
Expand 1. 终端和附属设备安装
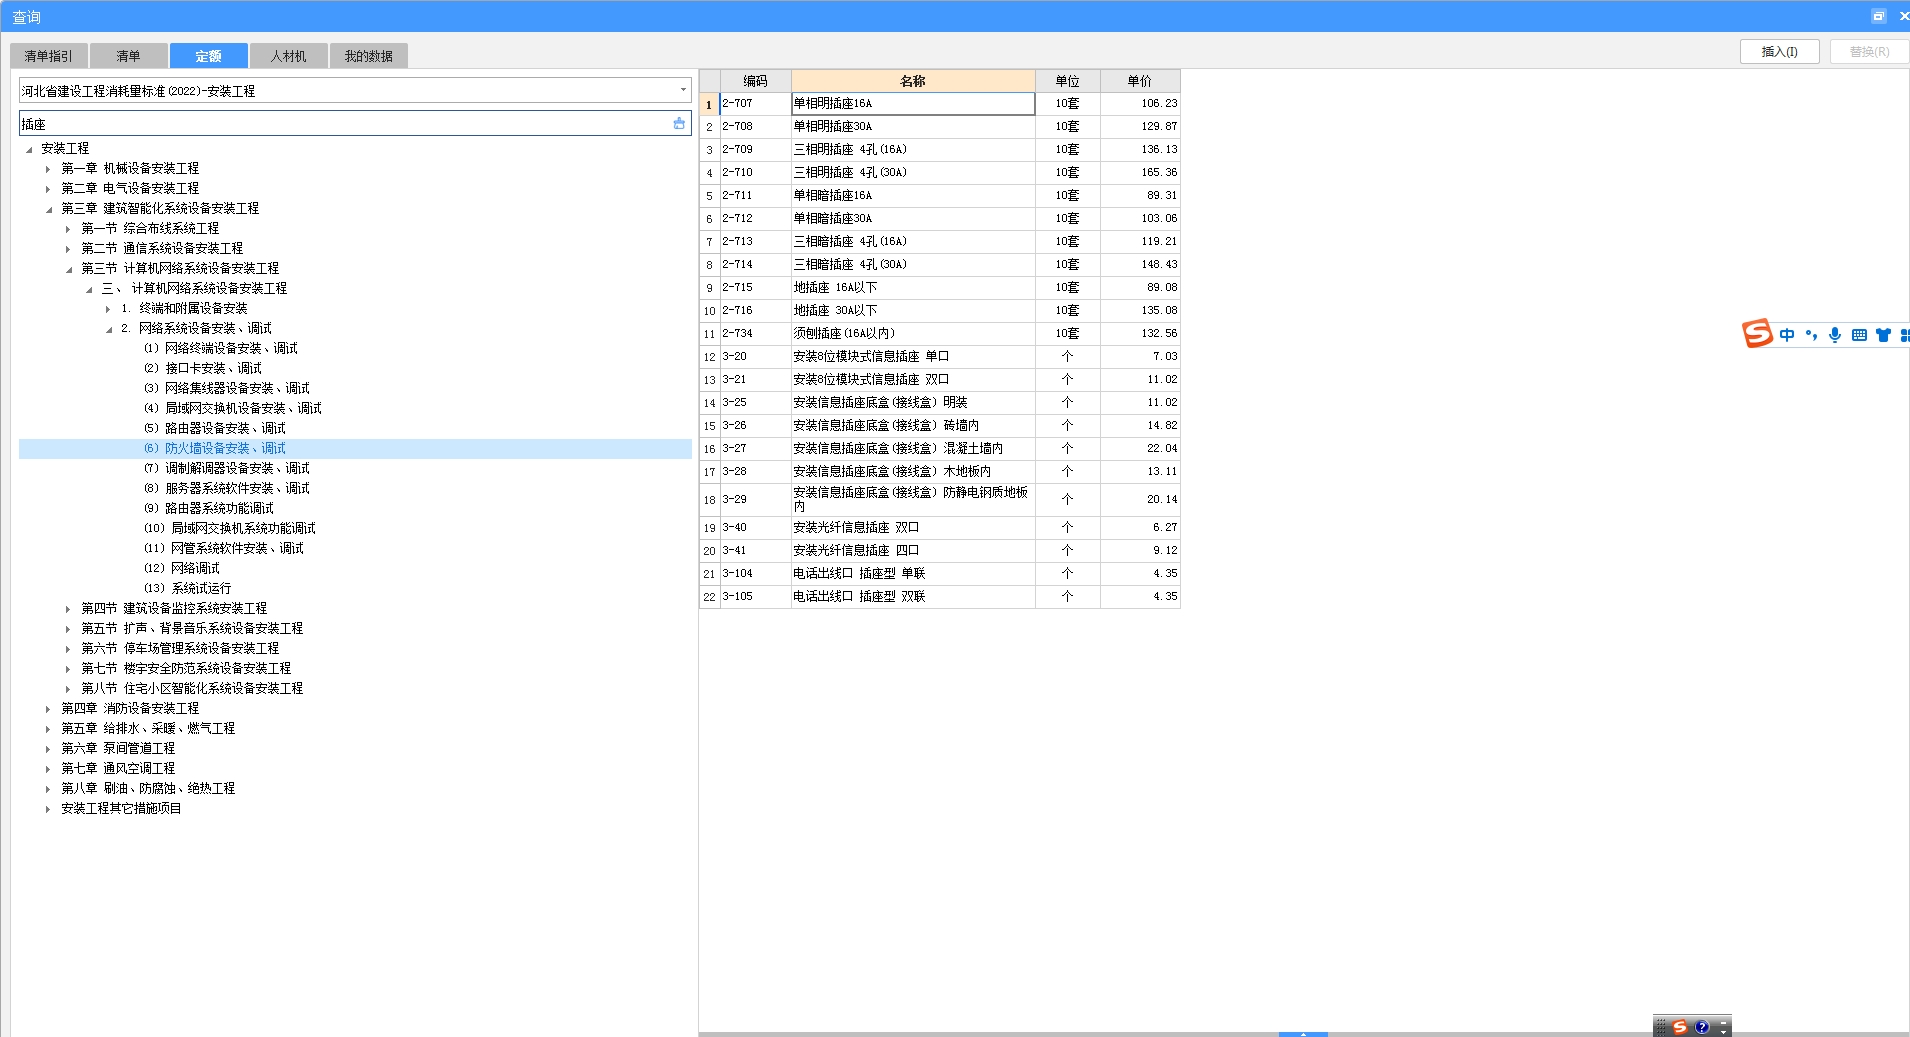pos(108,309)
